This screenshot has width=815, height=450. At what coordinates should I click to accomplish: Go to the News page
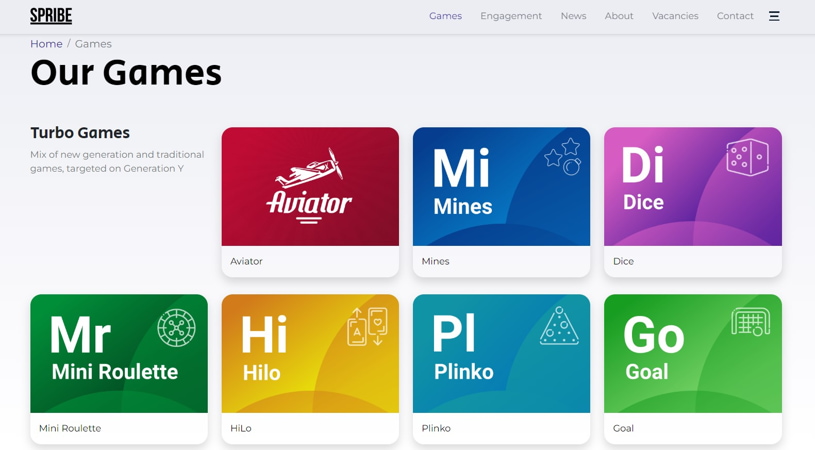pyautogui.click(x=573, y=16)
